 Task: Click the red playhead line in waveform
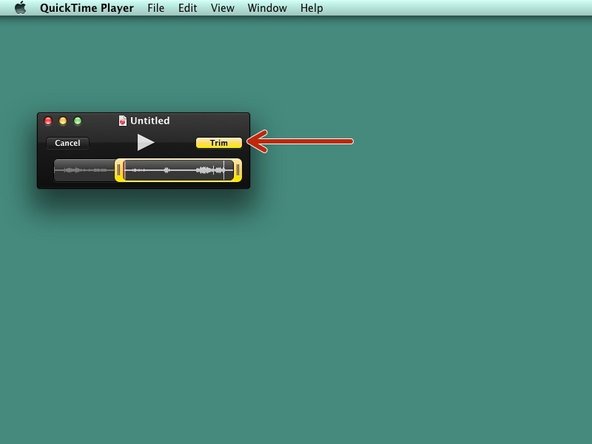coord(125,170)
